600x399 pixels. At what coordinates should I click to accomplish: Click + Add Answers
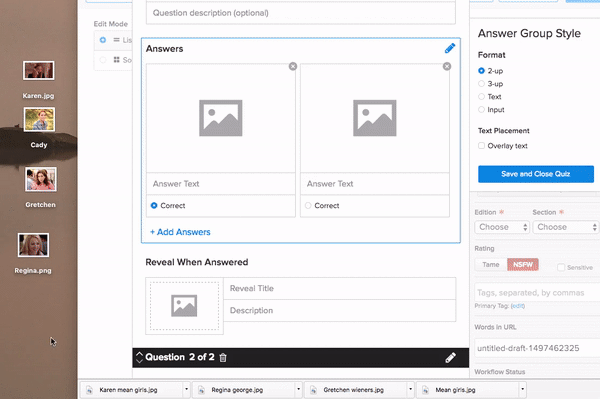(180, 232)
